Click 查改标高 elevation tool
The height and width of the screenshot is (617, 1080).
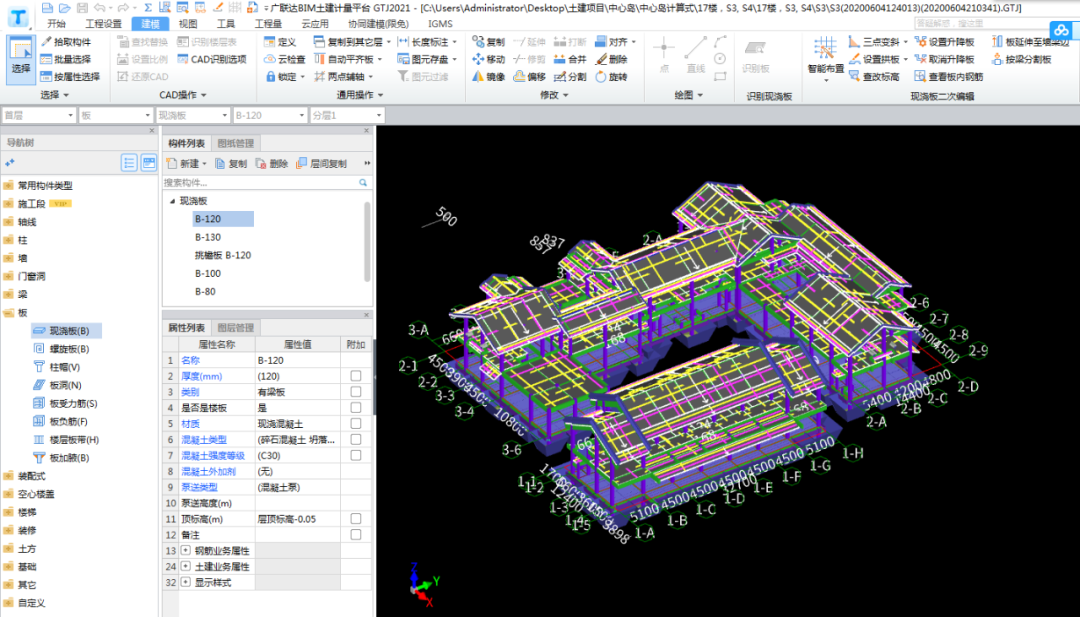click(875, 76)
